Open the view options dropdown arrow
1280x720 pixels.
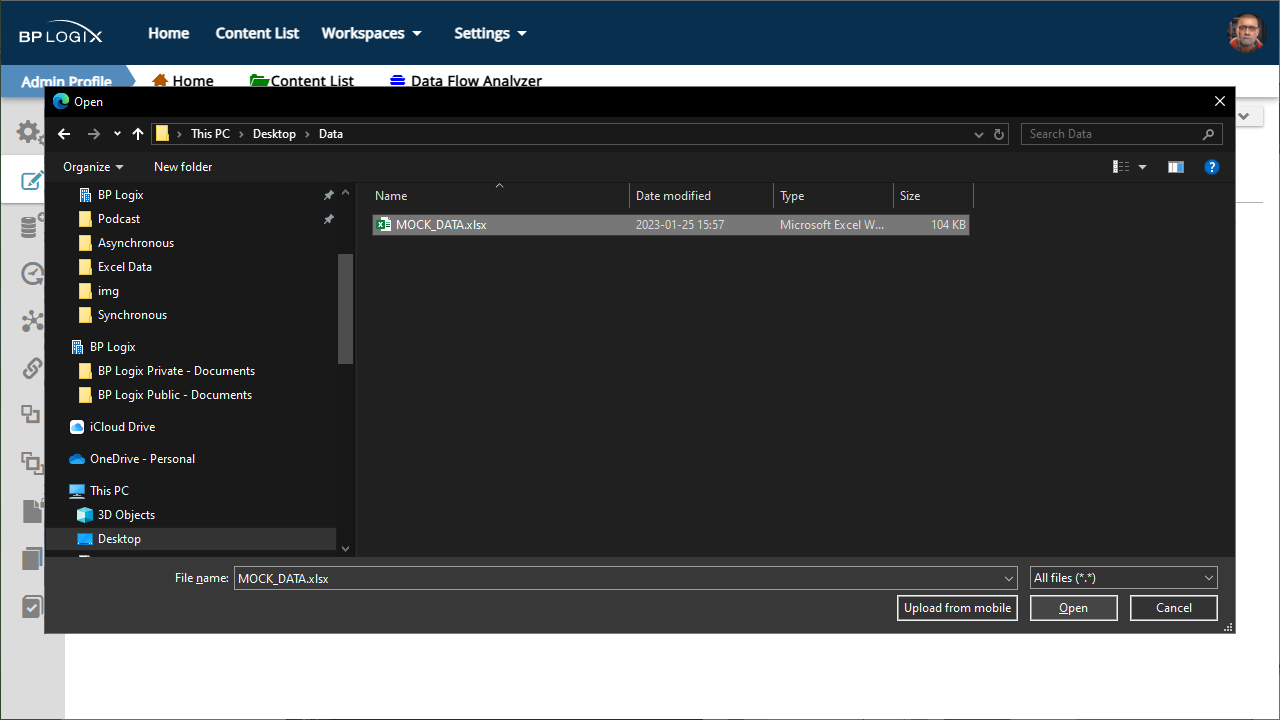(1142, 167)
